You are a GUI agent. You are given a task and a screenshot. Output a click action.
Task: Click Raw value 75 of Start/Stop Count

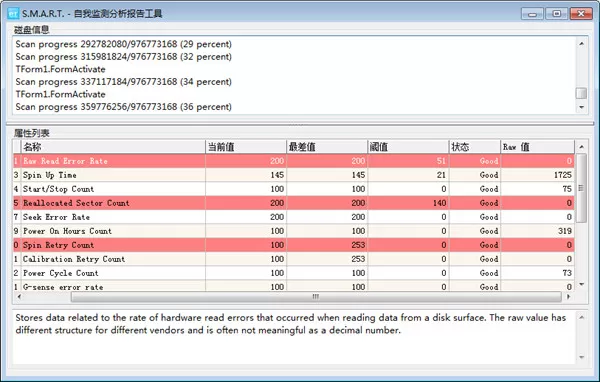tap(567, 189)
